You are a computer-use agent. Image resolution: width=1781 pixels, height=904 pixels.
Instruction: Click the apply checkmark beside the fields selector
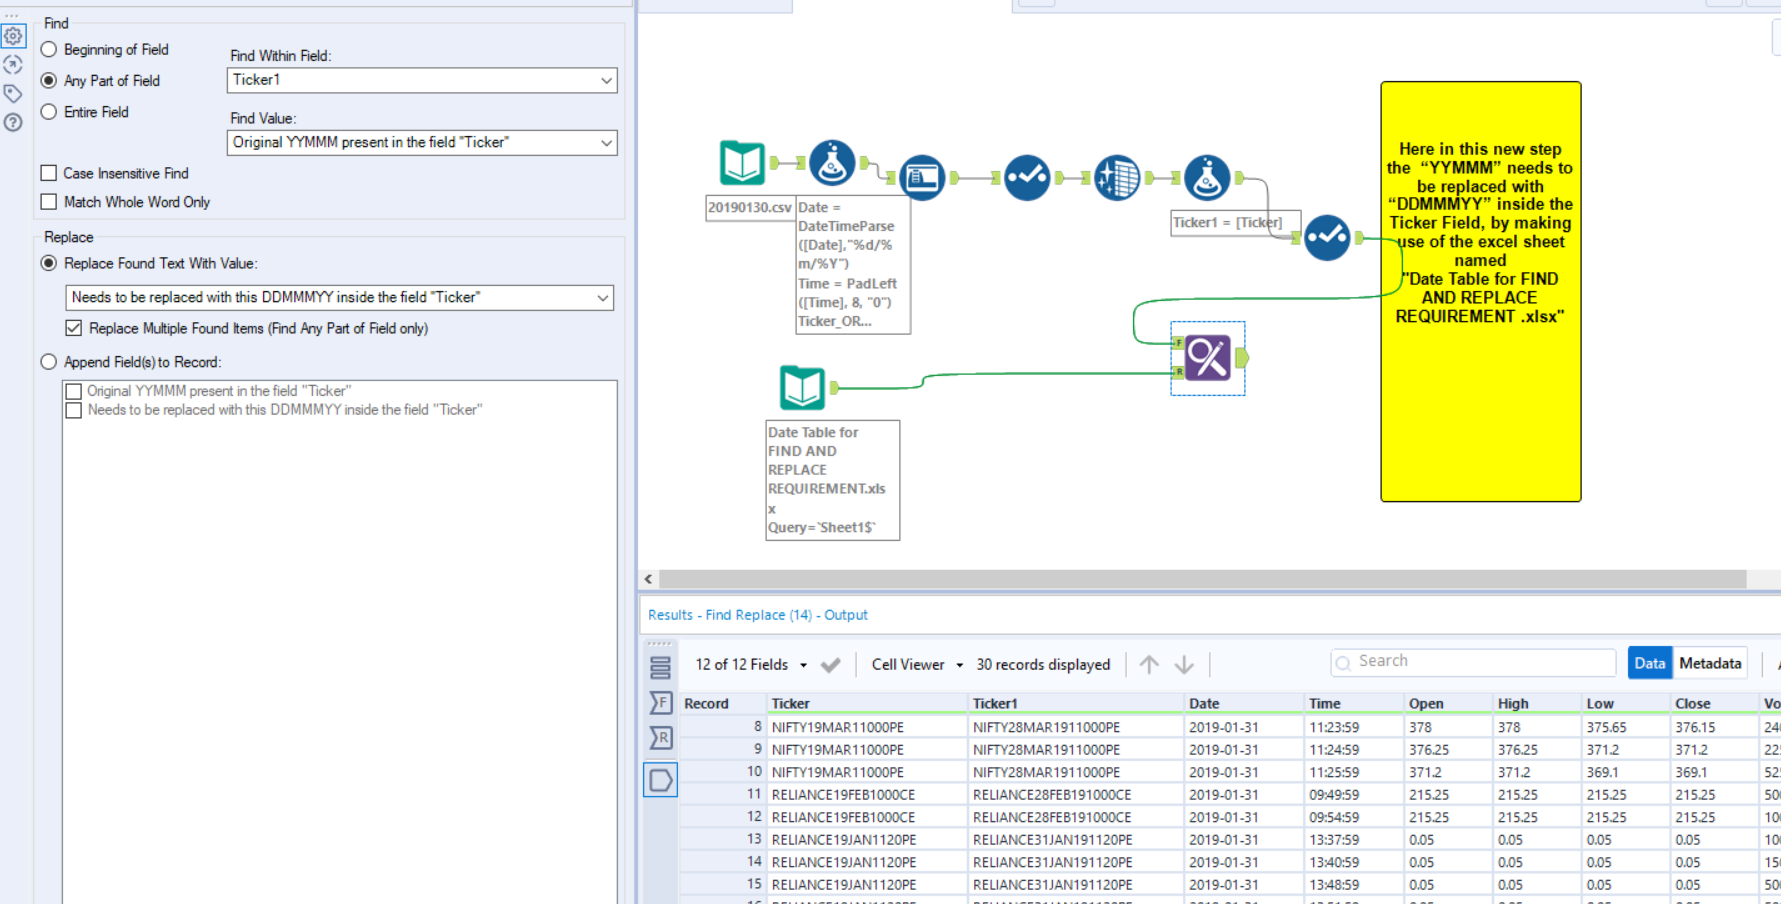pos(832,664)
